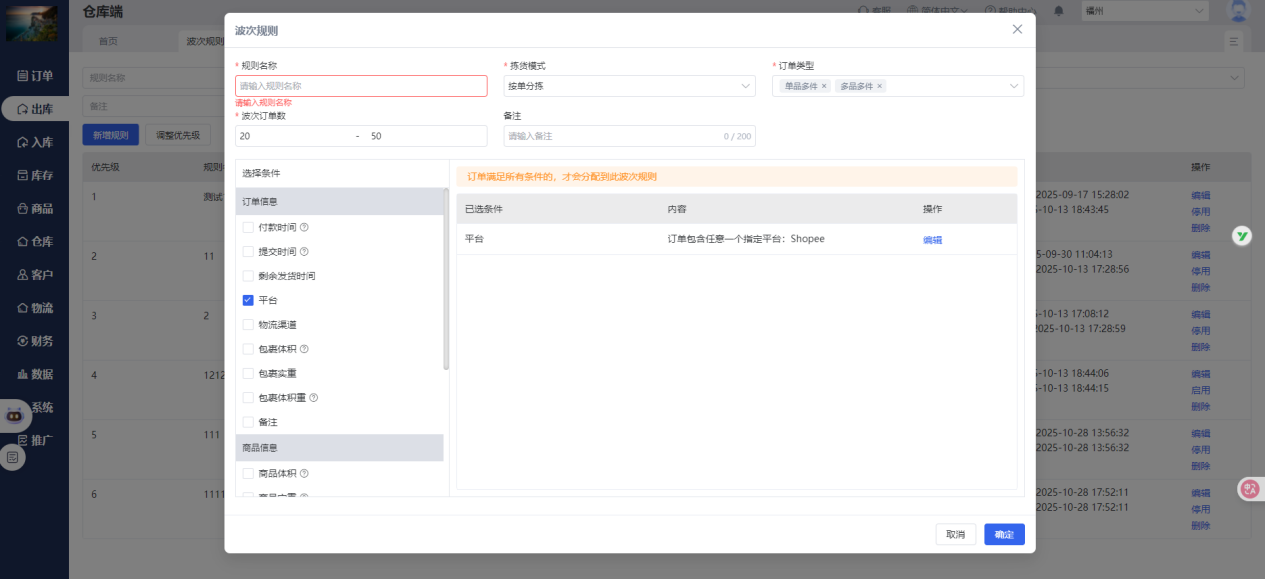
Task: Click the help icon beside 商品体积
Action: pyautogui.click(x=304, y=474)
